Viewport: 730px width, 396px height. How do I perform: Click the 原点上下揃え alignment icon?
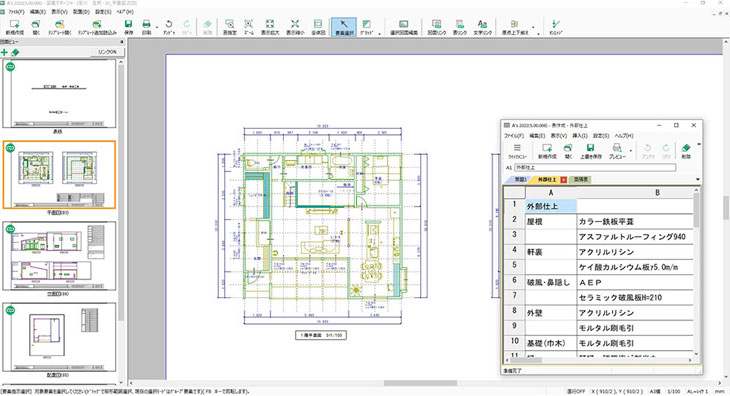(514, 27)
